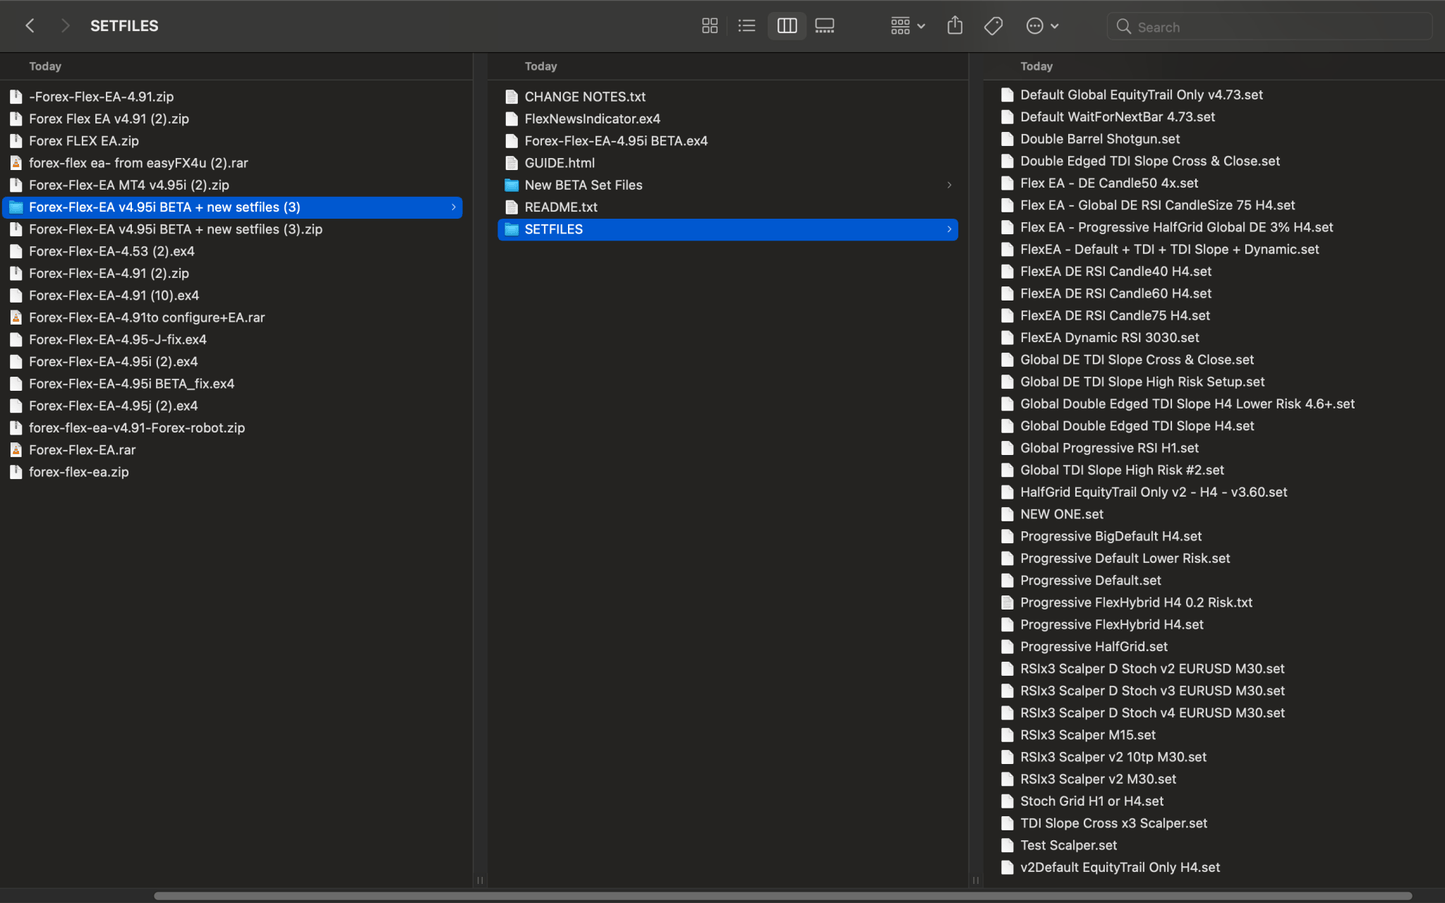The height and width of the screenshot is (903, 1445).
Task: Focus the Search field
Action: click(1269, 27)
